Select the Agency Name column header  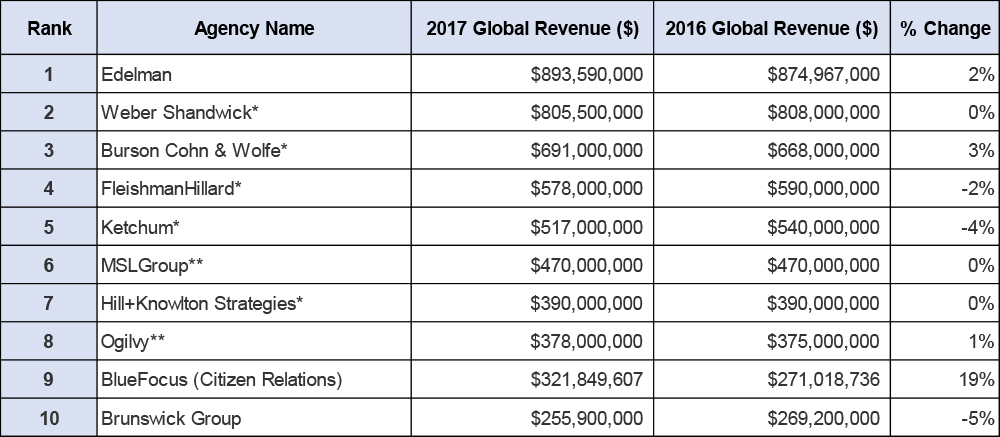click(254, 28)
